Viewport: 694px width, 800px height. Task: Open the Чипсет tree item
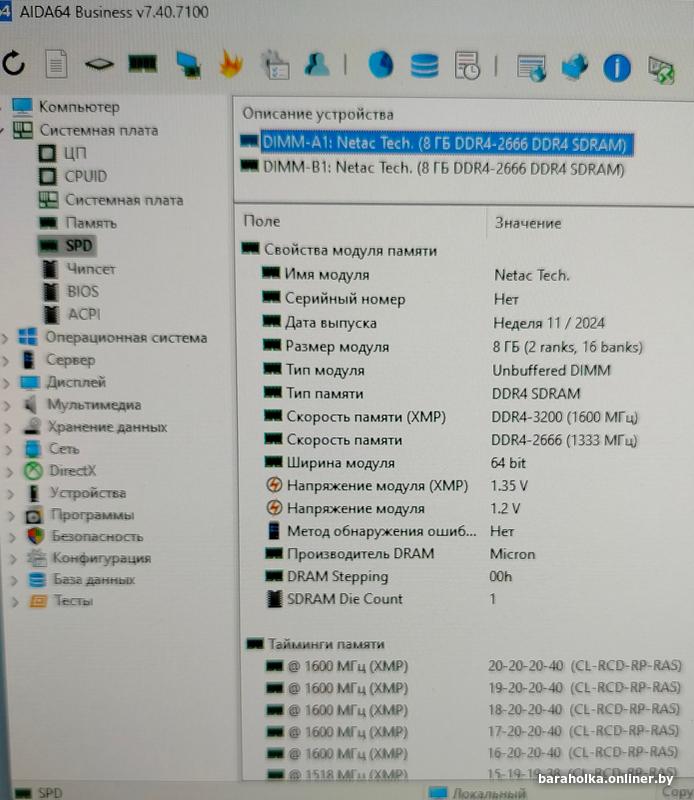click(91, 269)
